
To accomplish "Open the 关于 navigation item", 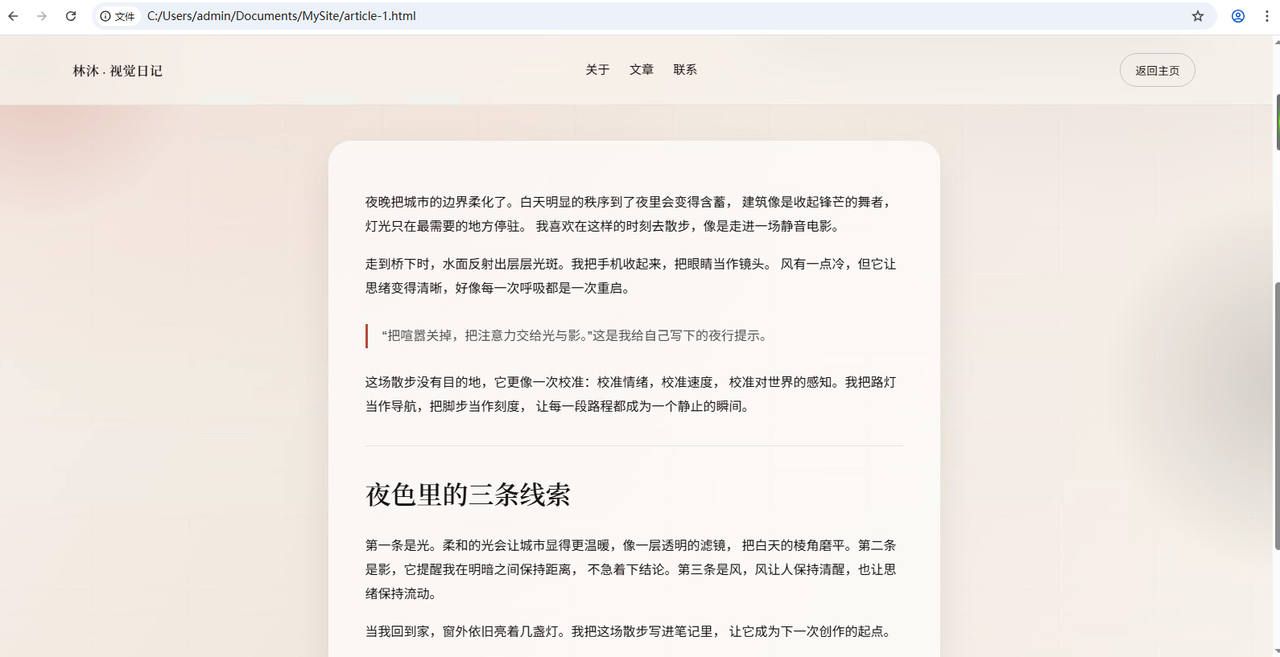I will [x=597, y=70].
